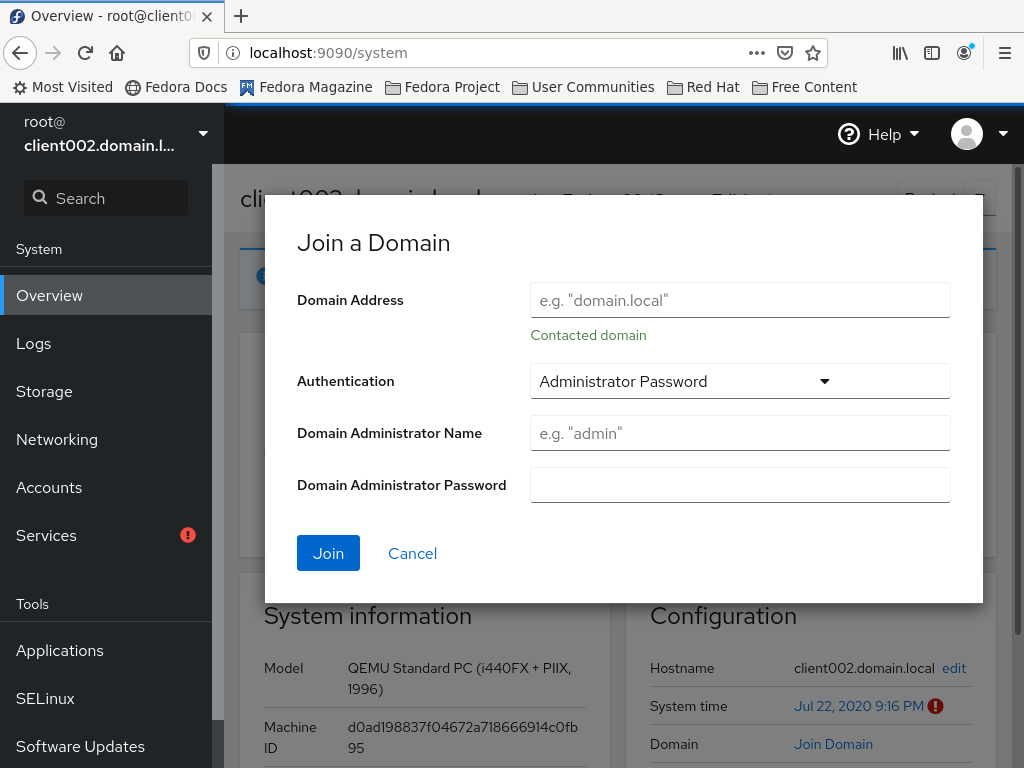The height and width of the screenshot is (768, 1024).
Task: Click the page vertical scrollbar
Action: click(x=1017, y=400)
